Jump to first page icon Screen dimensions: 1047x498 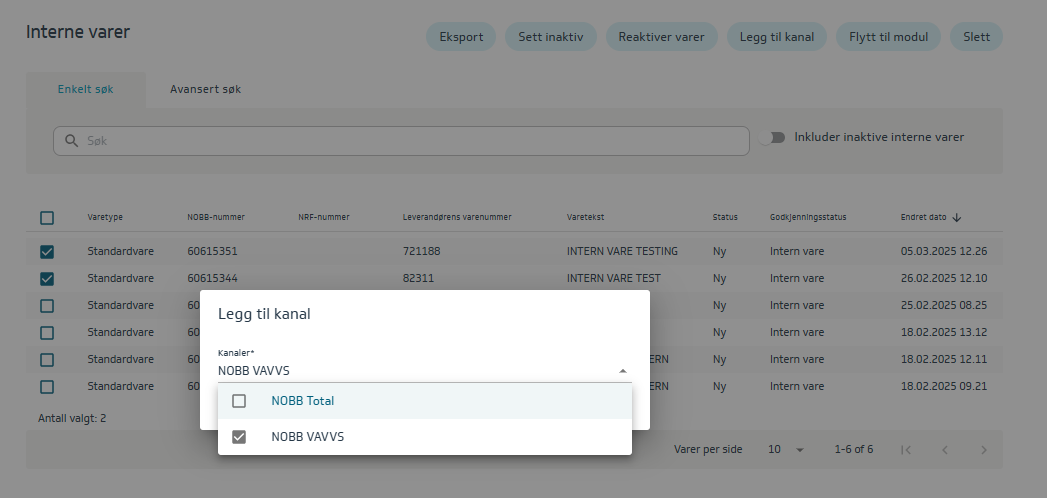tap(906, 450)
